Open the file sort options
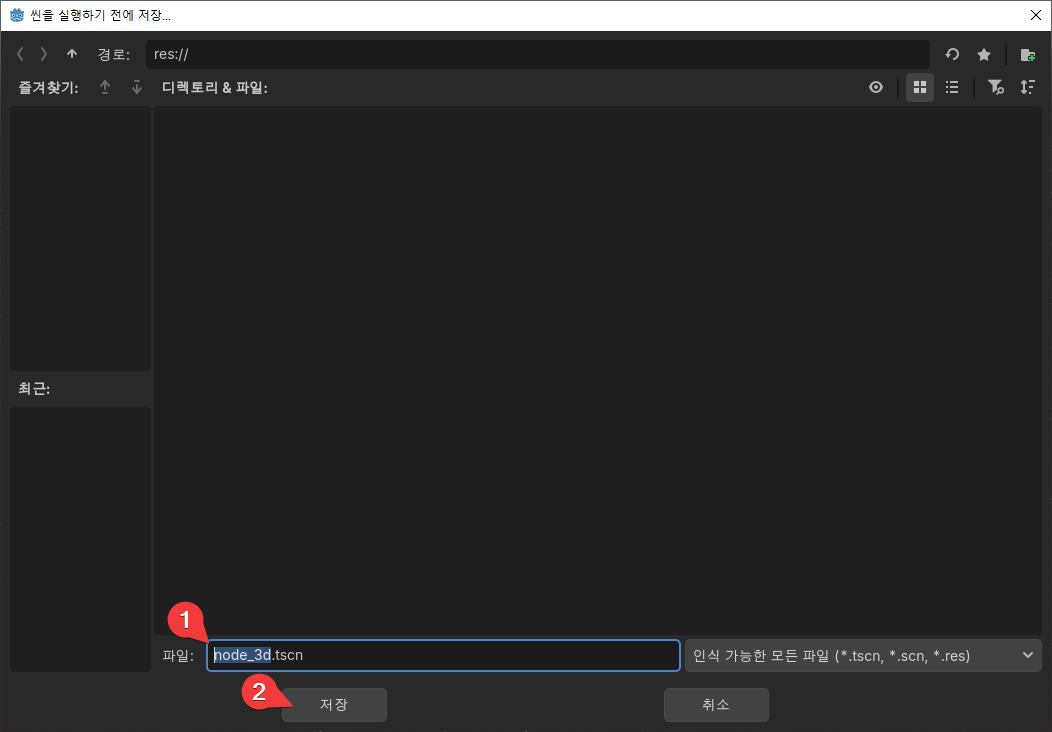The height and width of the screenshot is (732, 1052). pyautogui.click(x=1027, y=87)
